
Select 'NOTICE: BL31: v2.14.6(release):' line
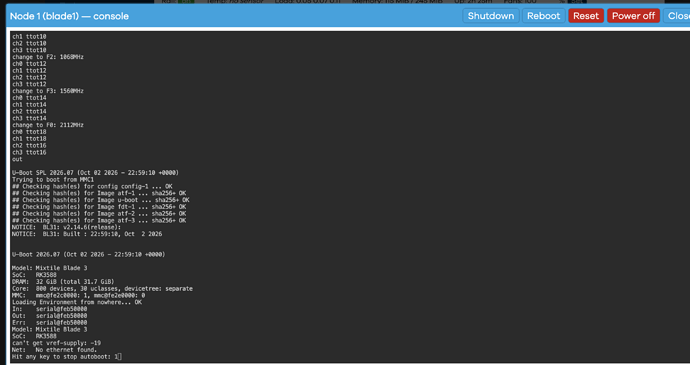click(x=66, y=227)
